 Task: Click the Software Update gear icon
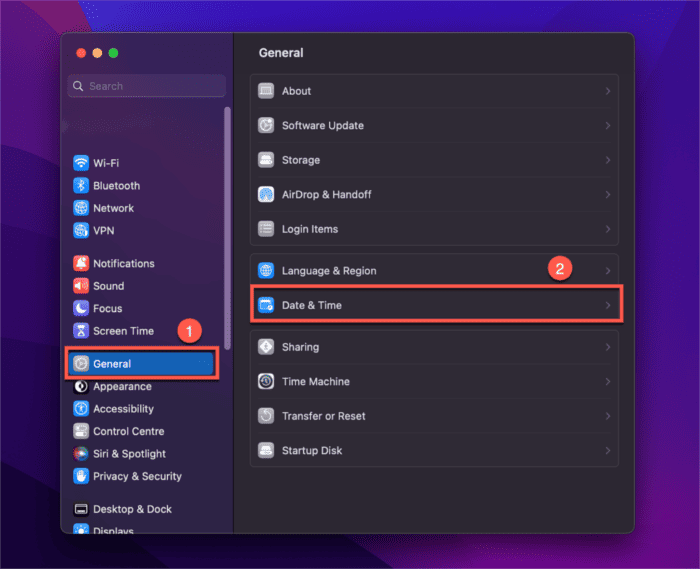pos(266,126)
